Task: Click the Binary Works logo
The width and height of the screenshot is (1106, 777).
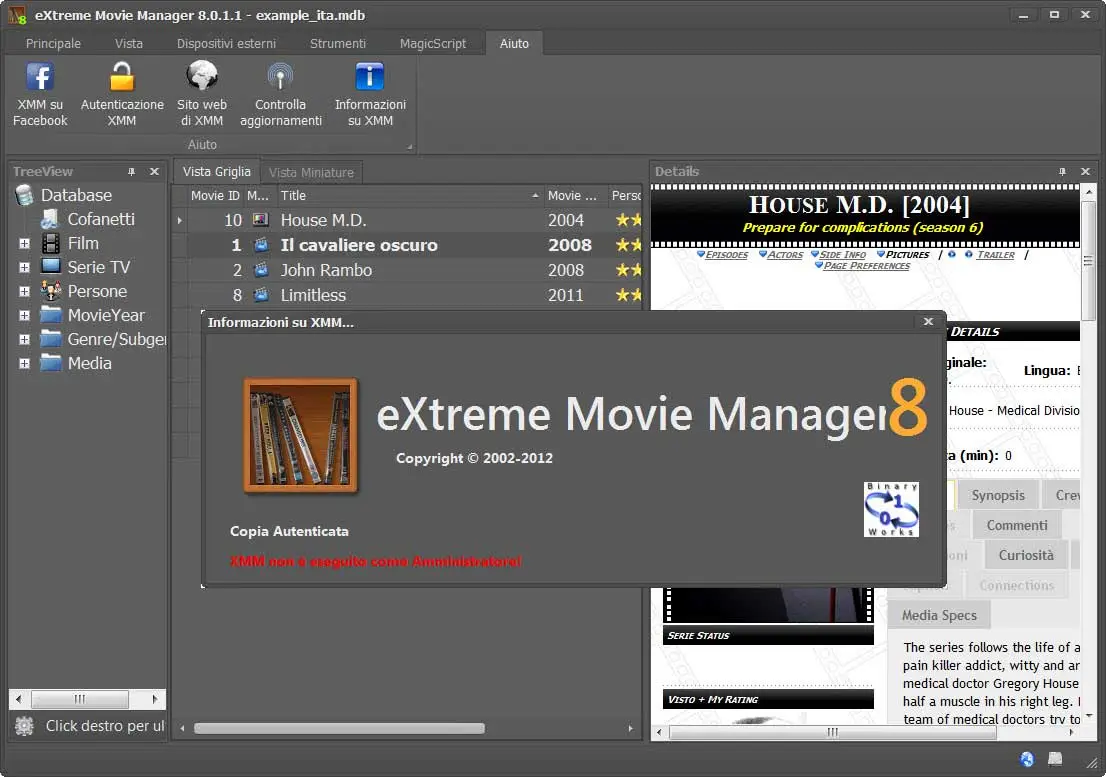Action: click(x=891, y=509)
